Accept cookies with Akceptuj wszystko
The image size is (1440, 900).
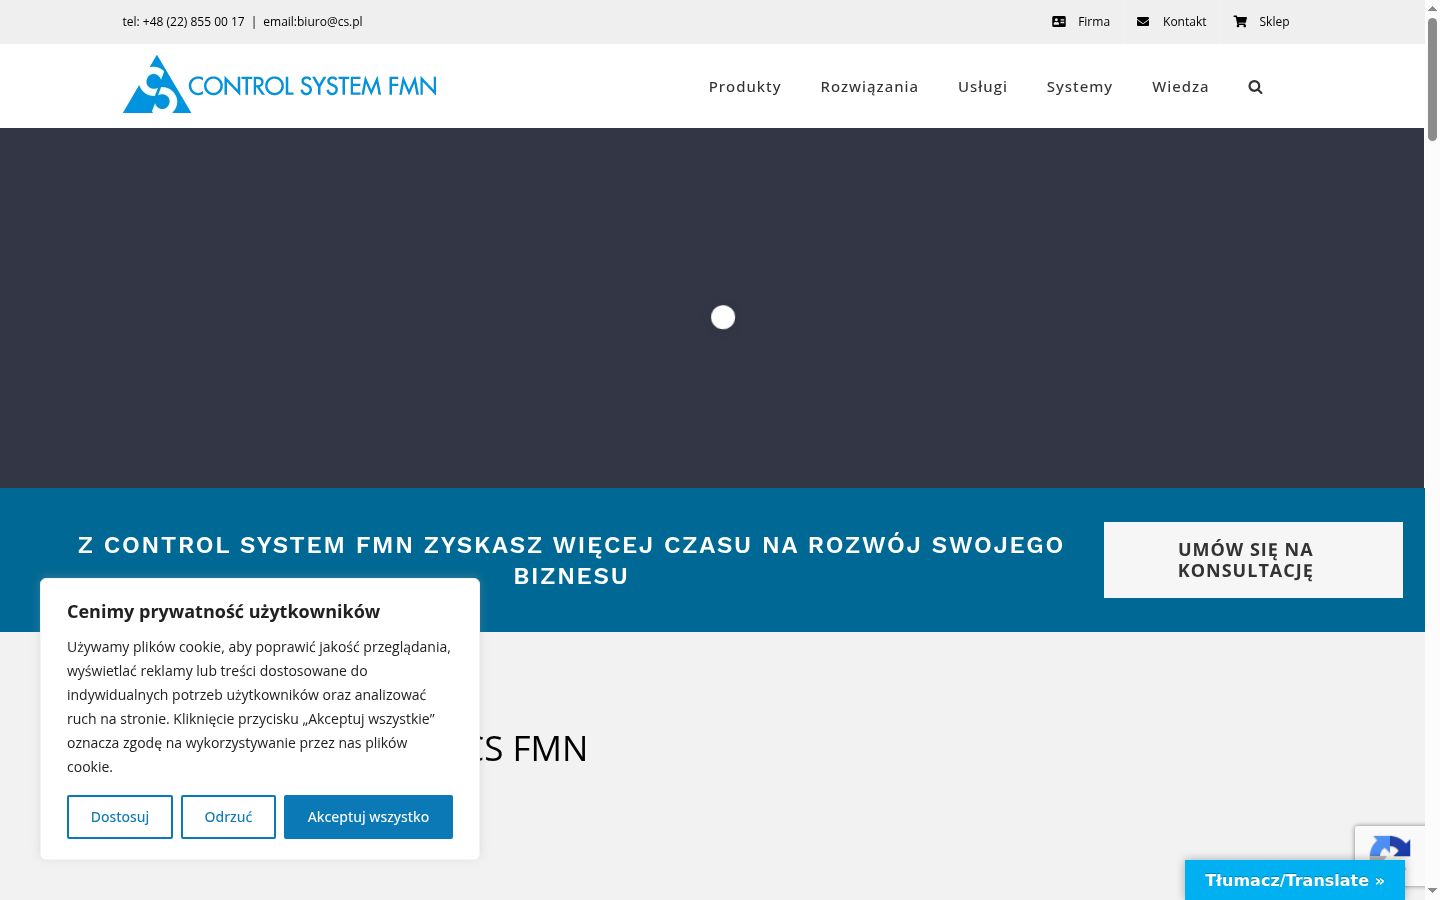tap(368, 817)
